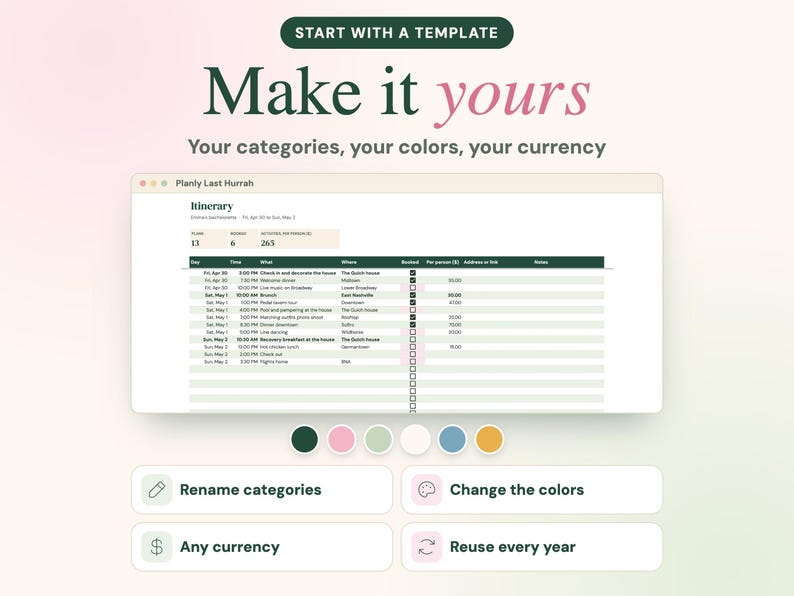Click the Any currency card
The image size is (794, 596).
(262, 547)
